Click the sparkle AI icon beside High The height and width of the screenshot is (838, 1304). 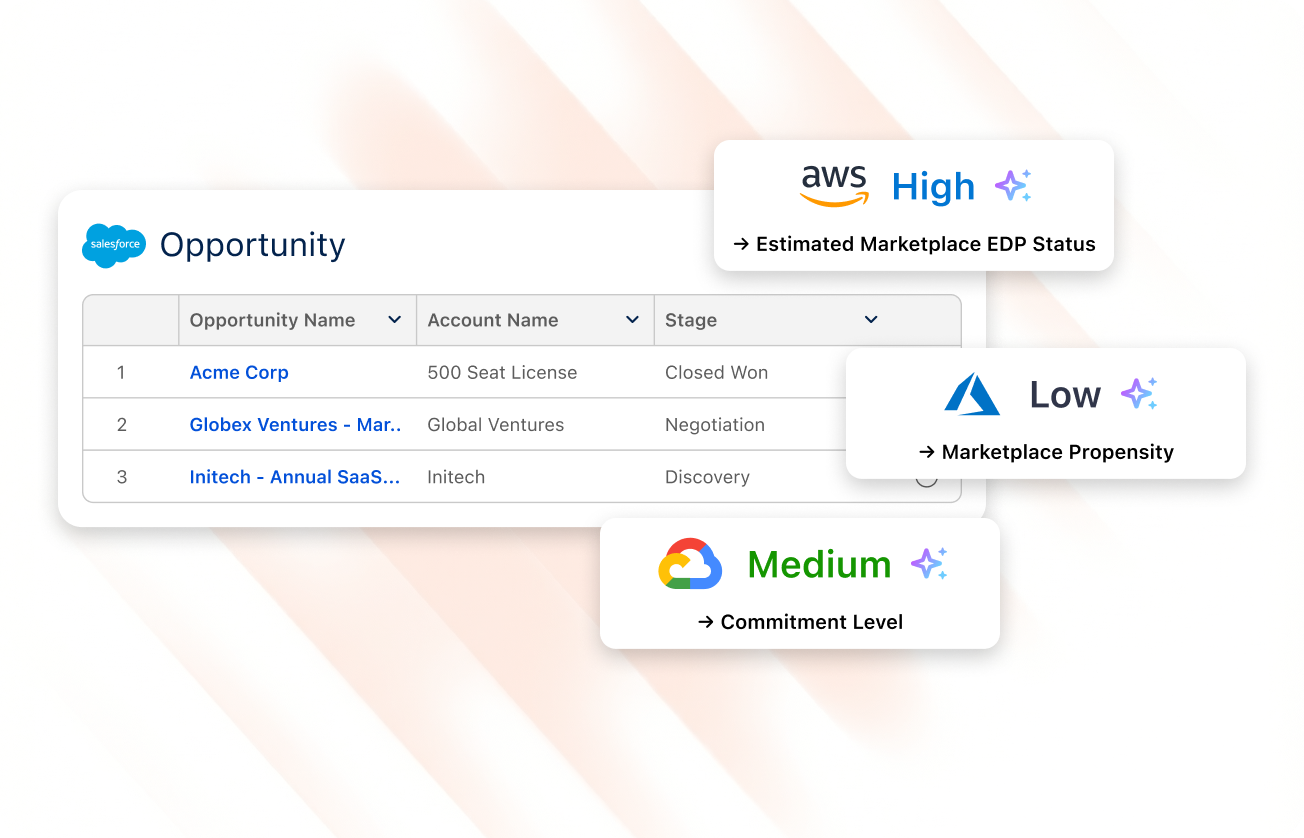[x=1012, y=186]
